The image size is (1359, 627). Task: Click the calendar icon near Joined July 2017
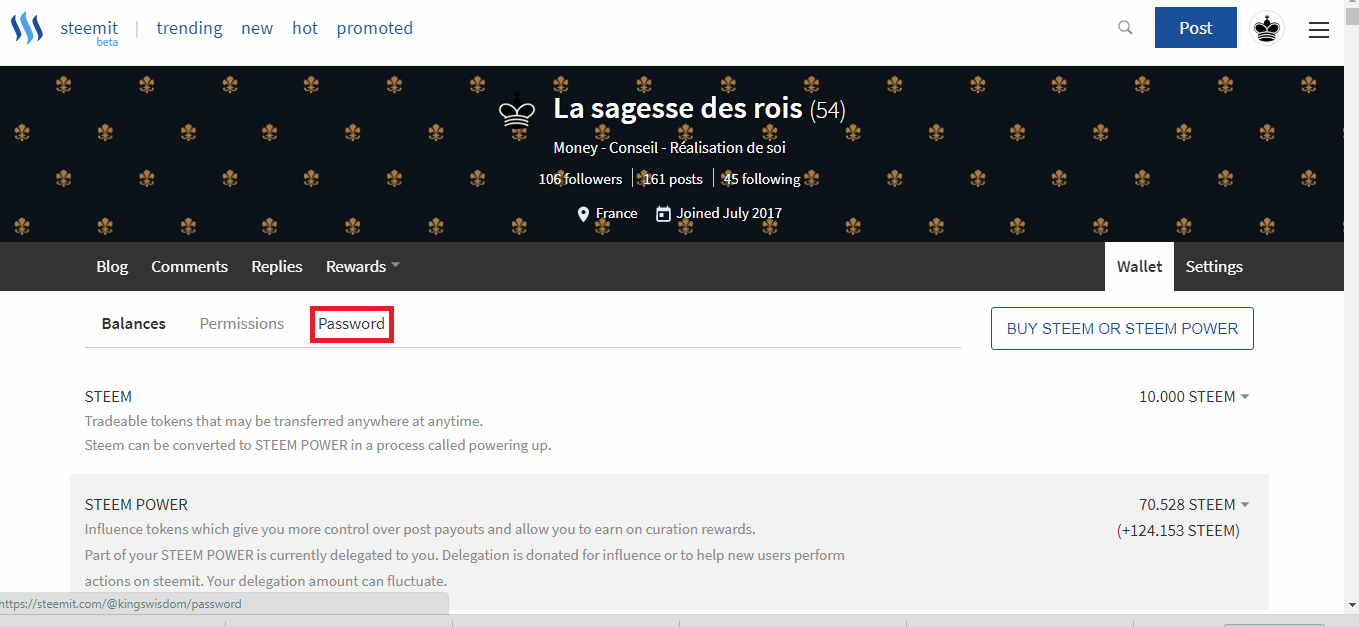click(663, 213)
